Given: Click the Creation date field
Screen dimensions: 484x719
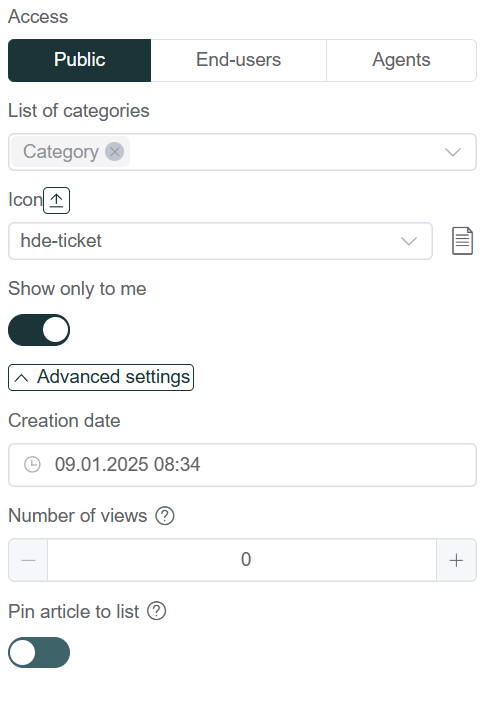Looking at the screenshot, I should point(242,465).
